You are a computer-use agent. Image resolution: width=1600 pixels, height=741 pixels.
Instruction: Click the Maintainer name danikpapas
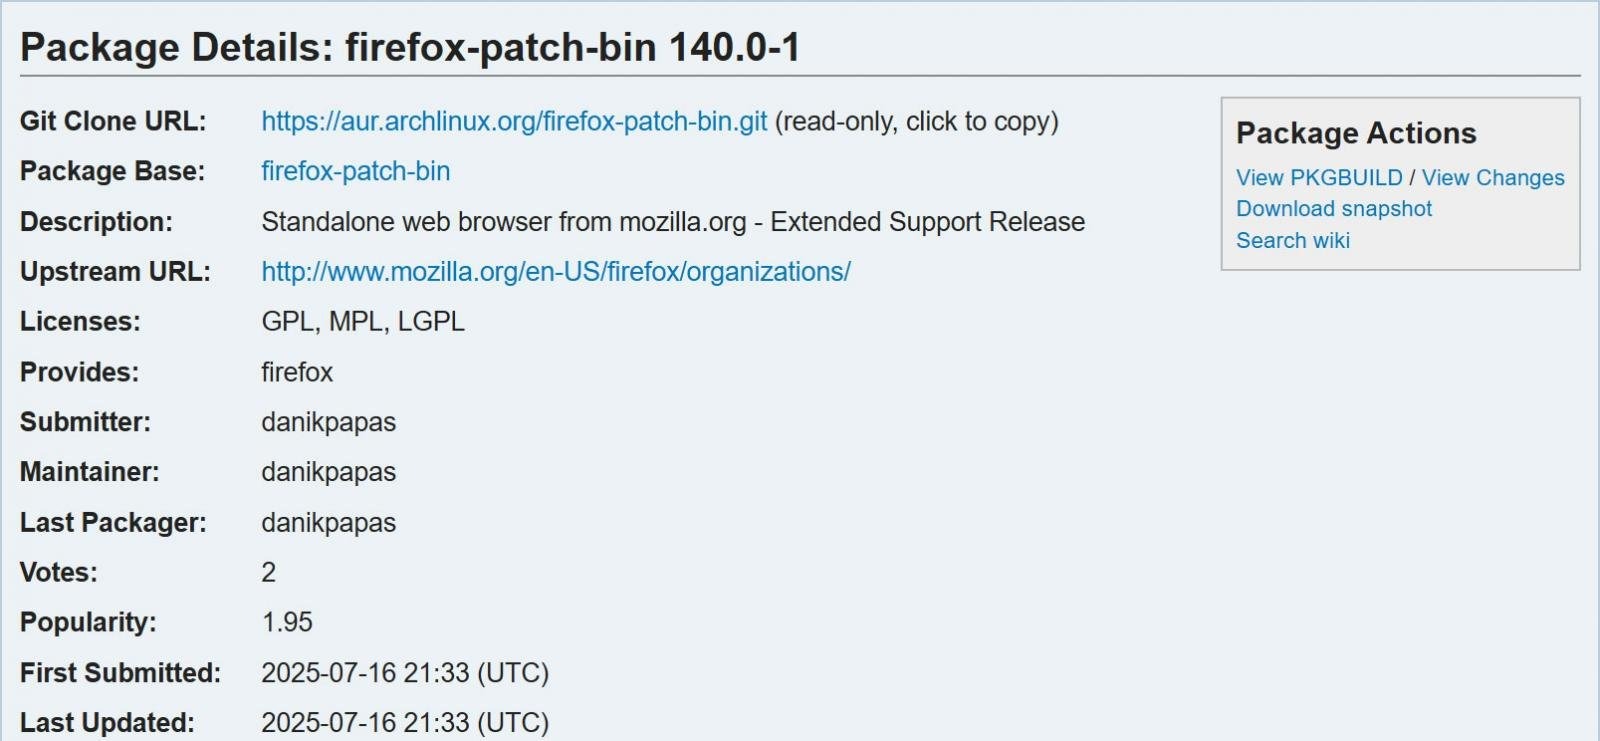tap(328, 473)
